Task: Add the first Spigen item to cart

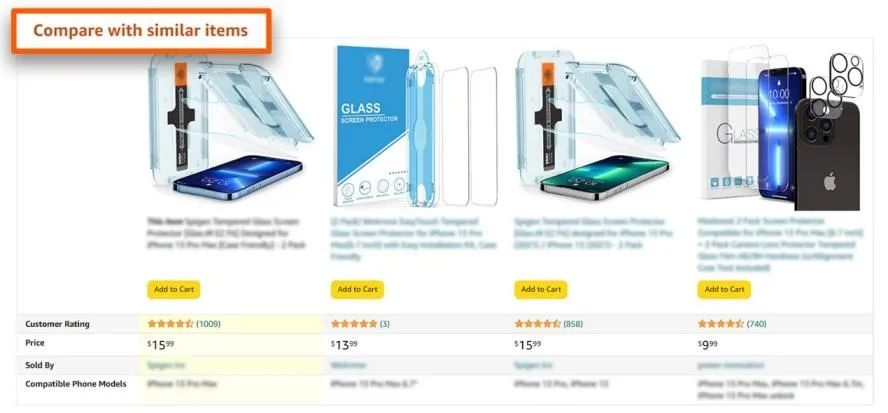Action: point(174,289)
